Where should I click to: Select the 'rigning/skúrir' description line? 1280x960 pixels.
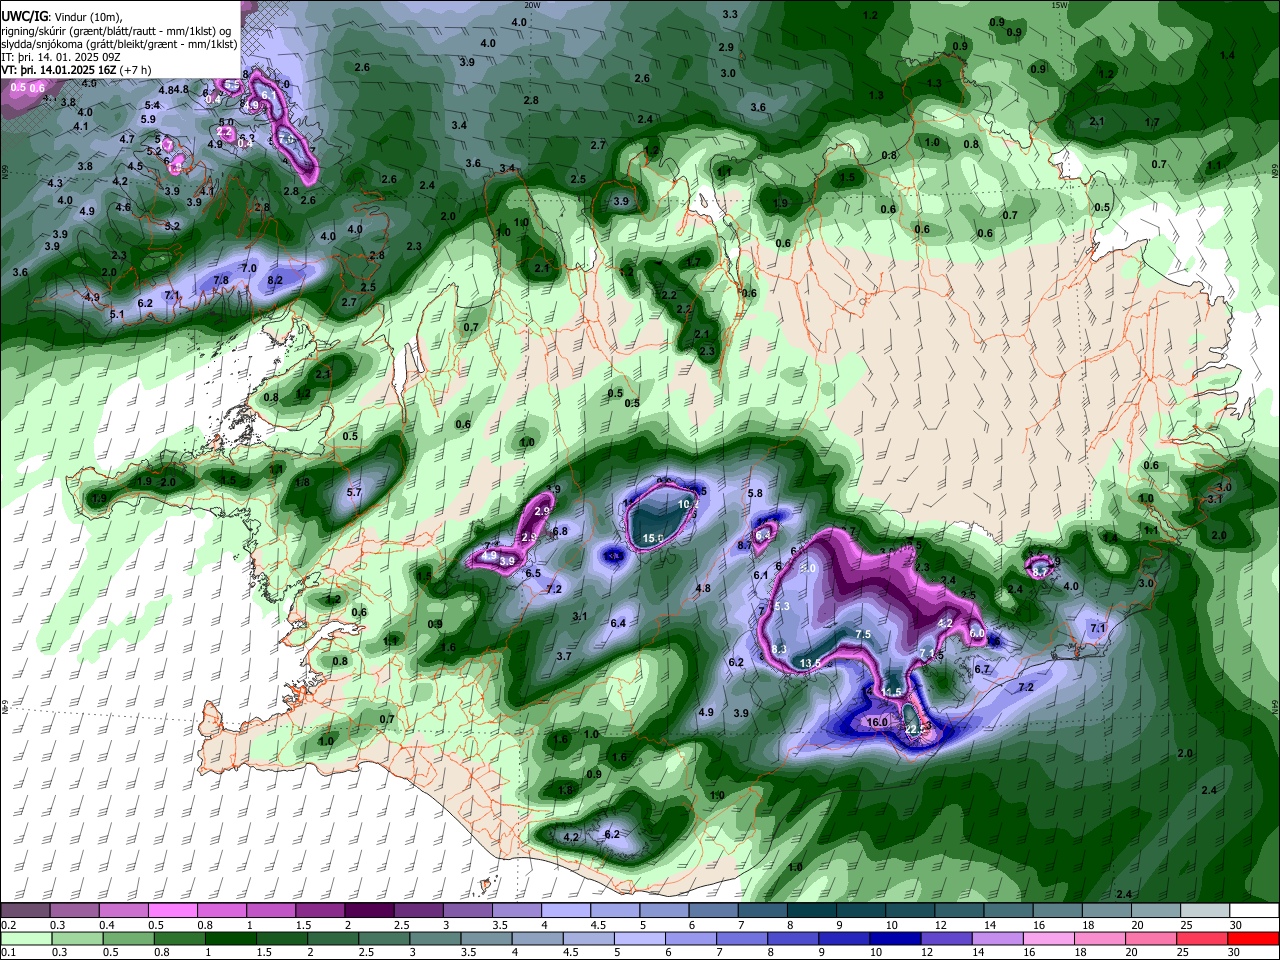pyautogui.click(x=117, y=31)
